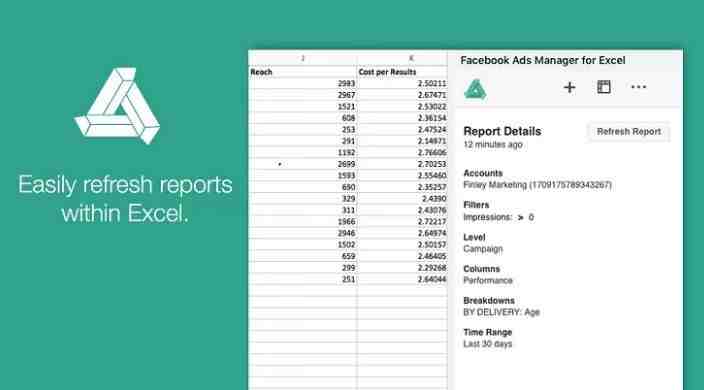Click the Finley Marketing account entry
This screenshot has width=704, height=390.
[537, 185]
